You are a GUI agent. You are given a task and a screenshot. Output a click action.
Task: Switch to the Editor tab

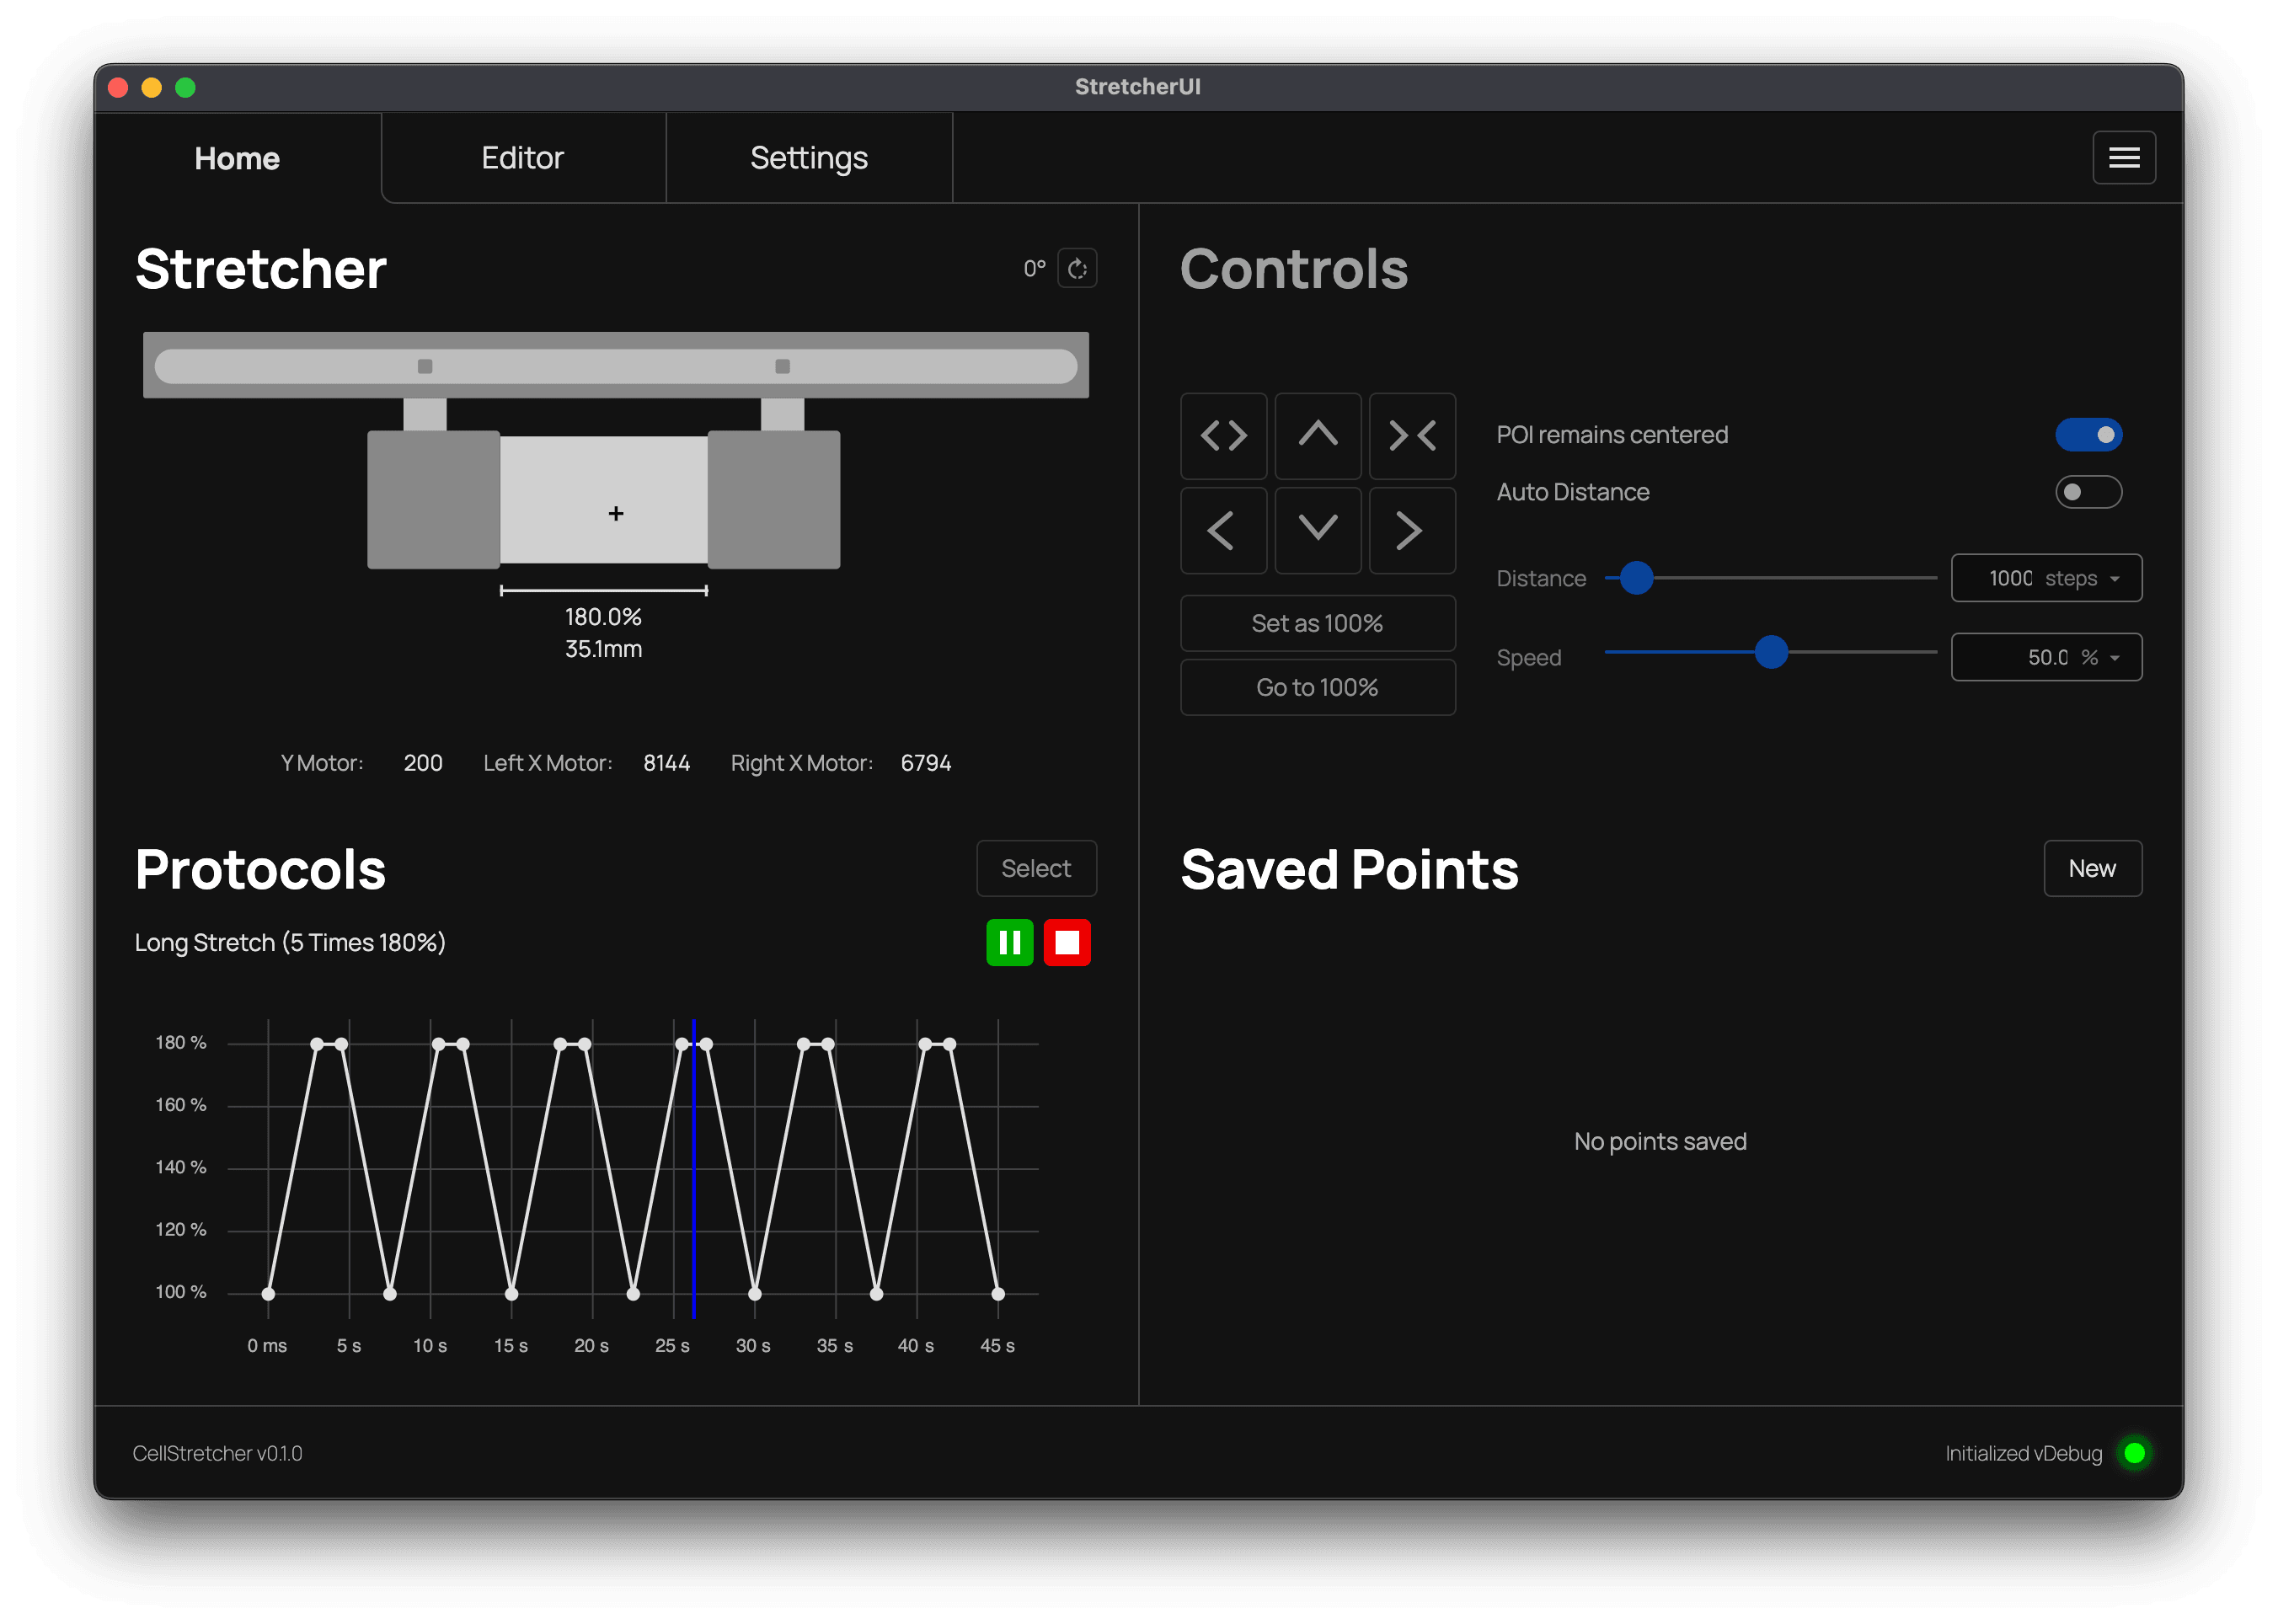point(523,158)
